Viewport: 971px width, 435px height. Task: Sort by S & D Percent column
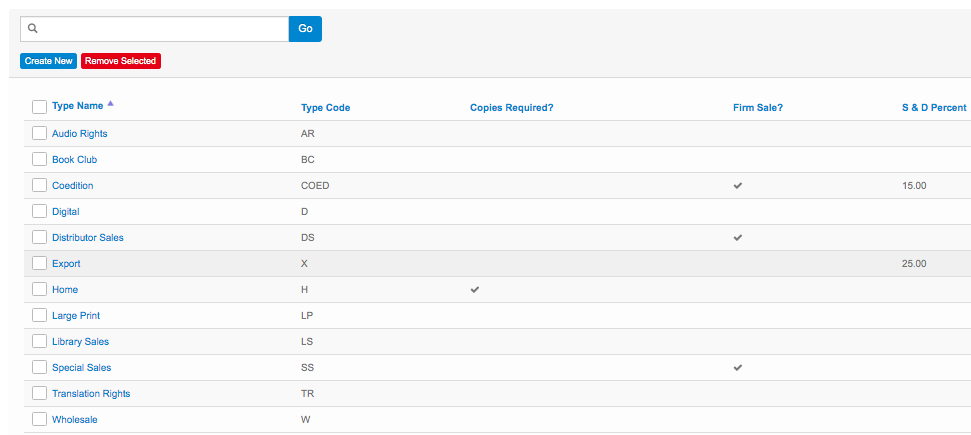click(934, 108)
